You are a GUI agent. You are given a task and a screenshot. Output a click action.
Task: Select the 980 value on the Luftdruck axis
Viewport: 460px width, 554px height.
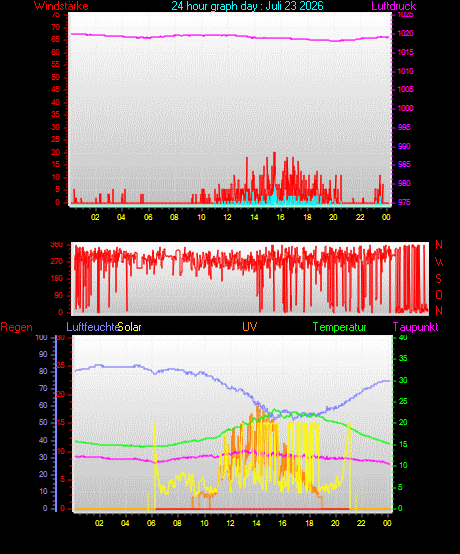(404, 183)
